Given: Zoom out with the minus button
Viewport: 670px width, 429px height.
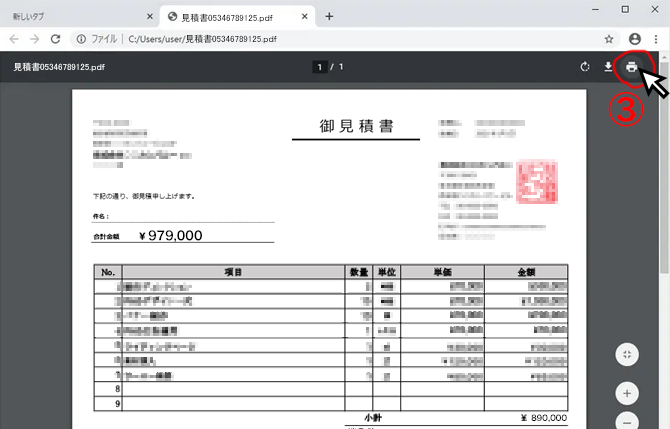Looking at the screenshot, I should coord(626,421).
